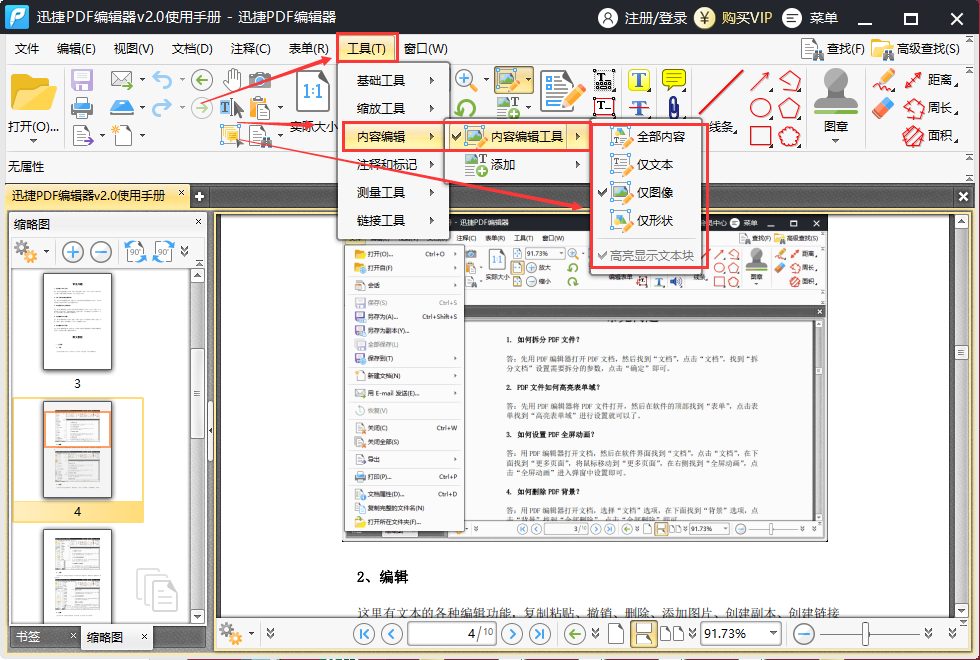The image size is (980, 660).
Task: Click the Advanced Search(S) button
Action: tap(916, 49)
